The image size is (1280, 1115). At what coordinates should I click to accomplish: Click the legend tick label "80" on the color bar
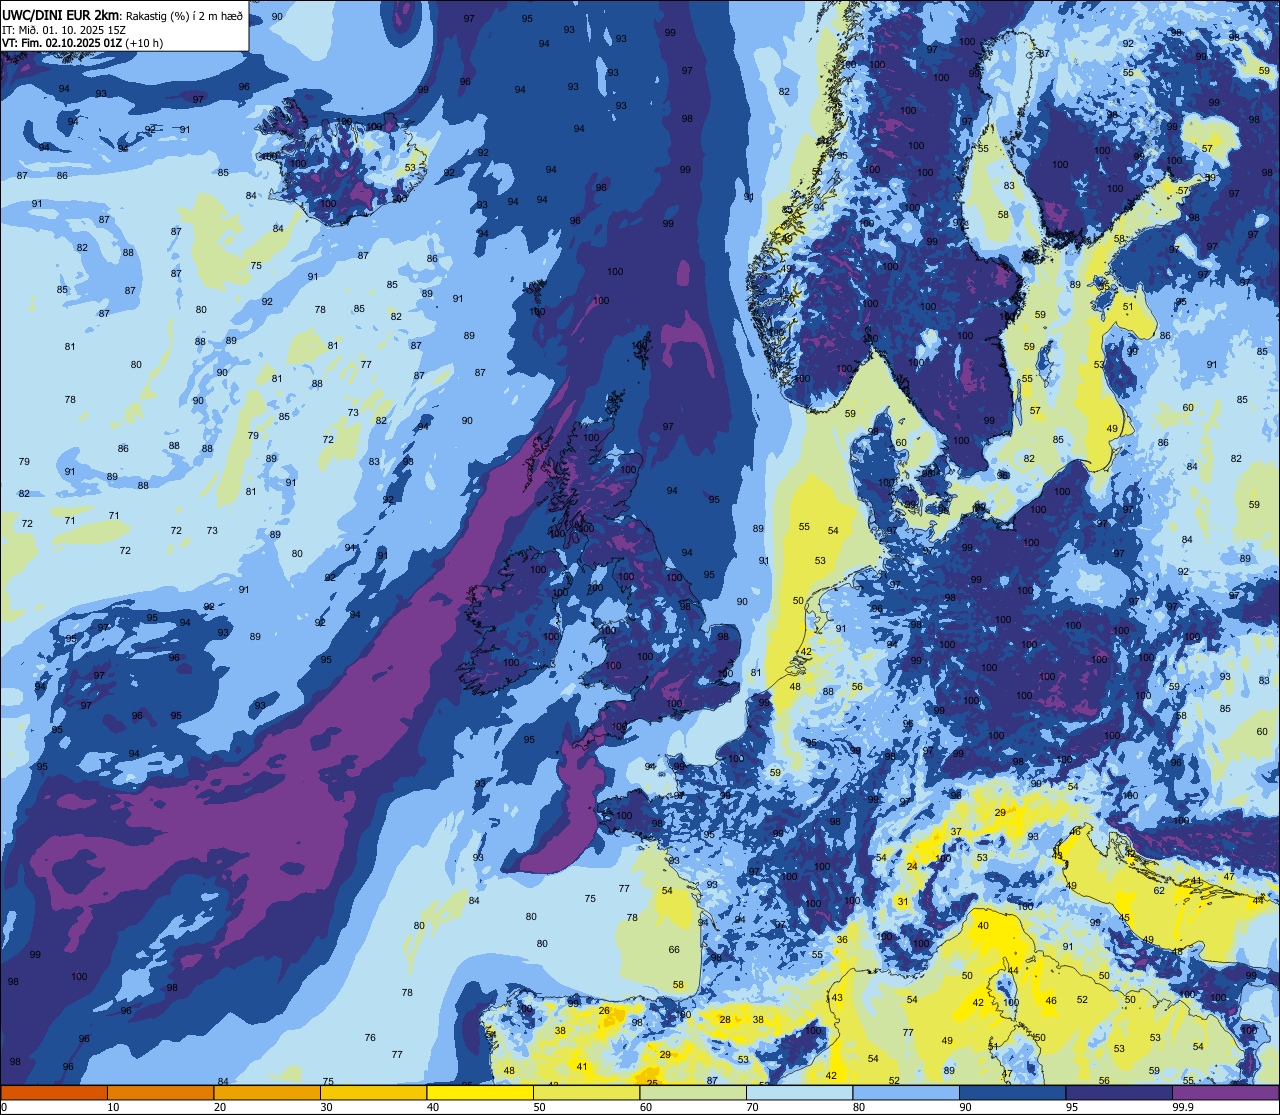859,1107
